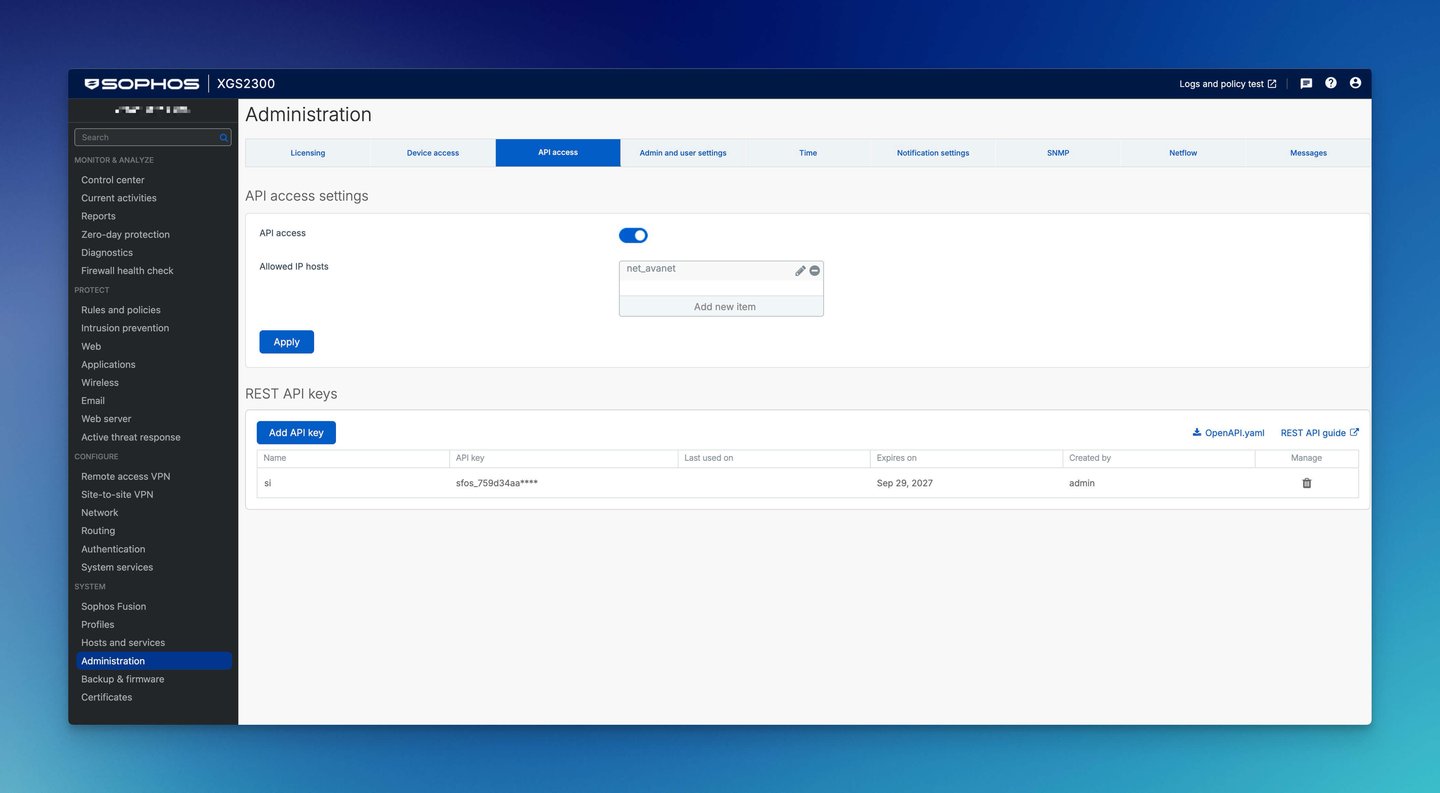Delete the si API key
This screenshot has width=1440, height=793.
[x=1306, y=483]
